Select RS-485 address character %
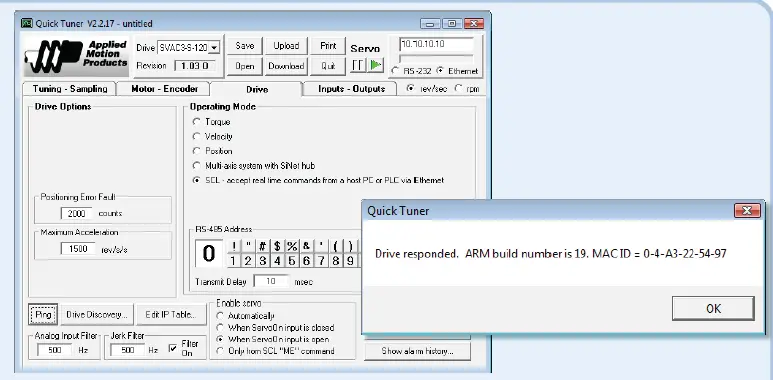Screen dimensions: 773x380 (292, 246)
